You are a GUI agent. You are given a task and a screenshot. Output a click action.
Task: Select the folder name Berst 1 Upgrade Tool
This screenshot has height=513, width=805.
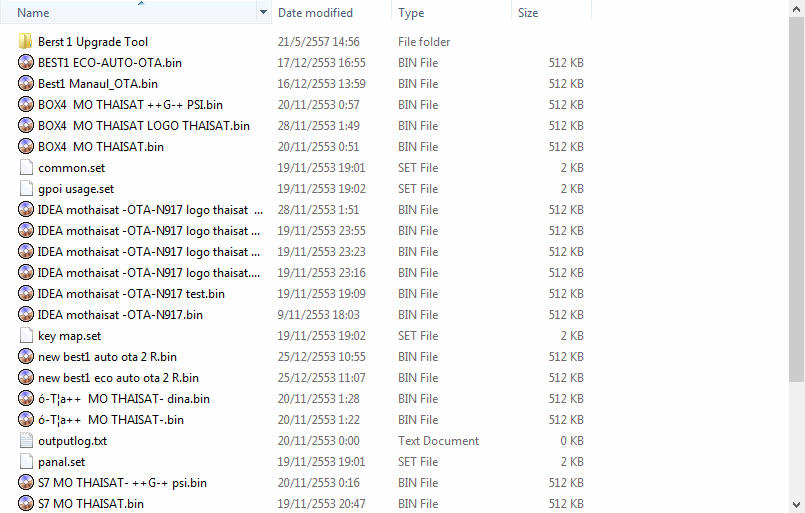tap(93, 42)
